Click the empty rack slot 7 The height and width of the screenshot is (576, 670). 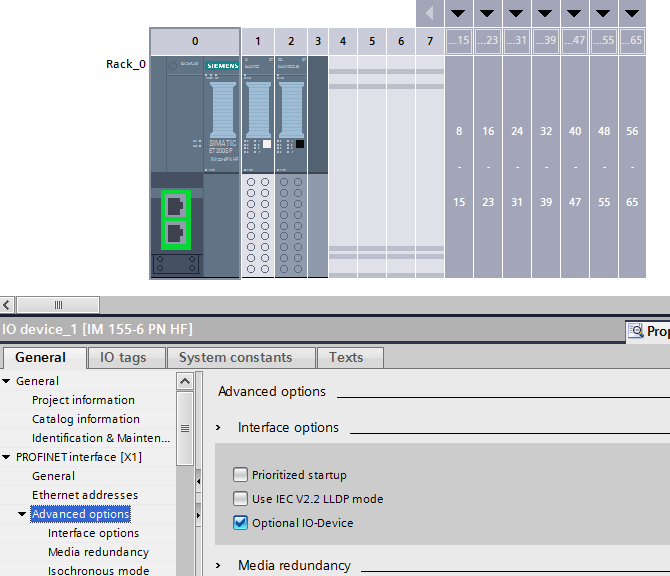[430, 167]
